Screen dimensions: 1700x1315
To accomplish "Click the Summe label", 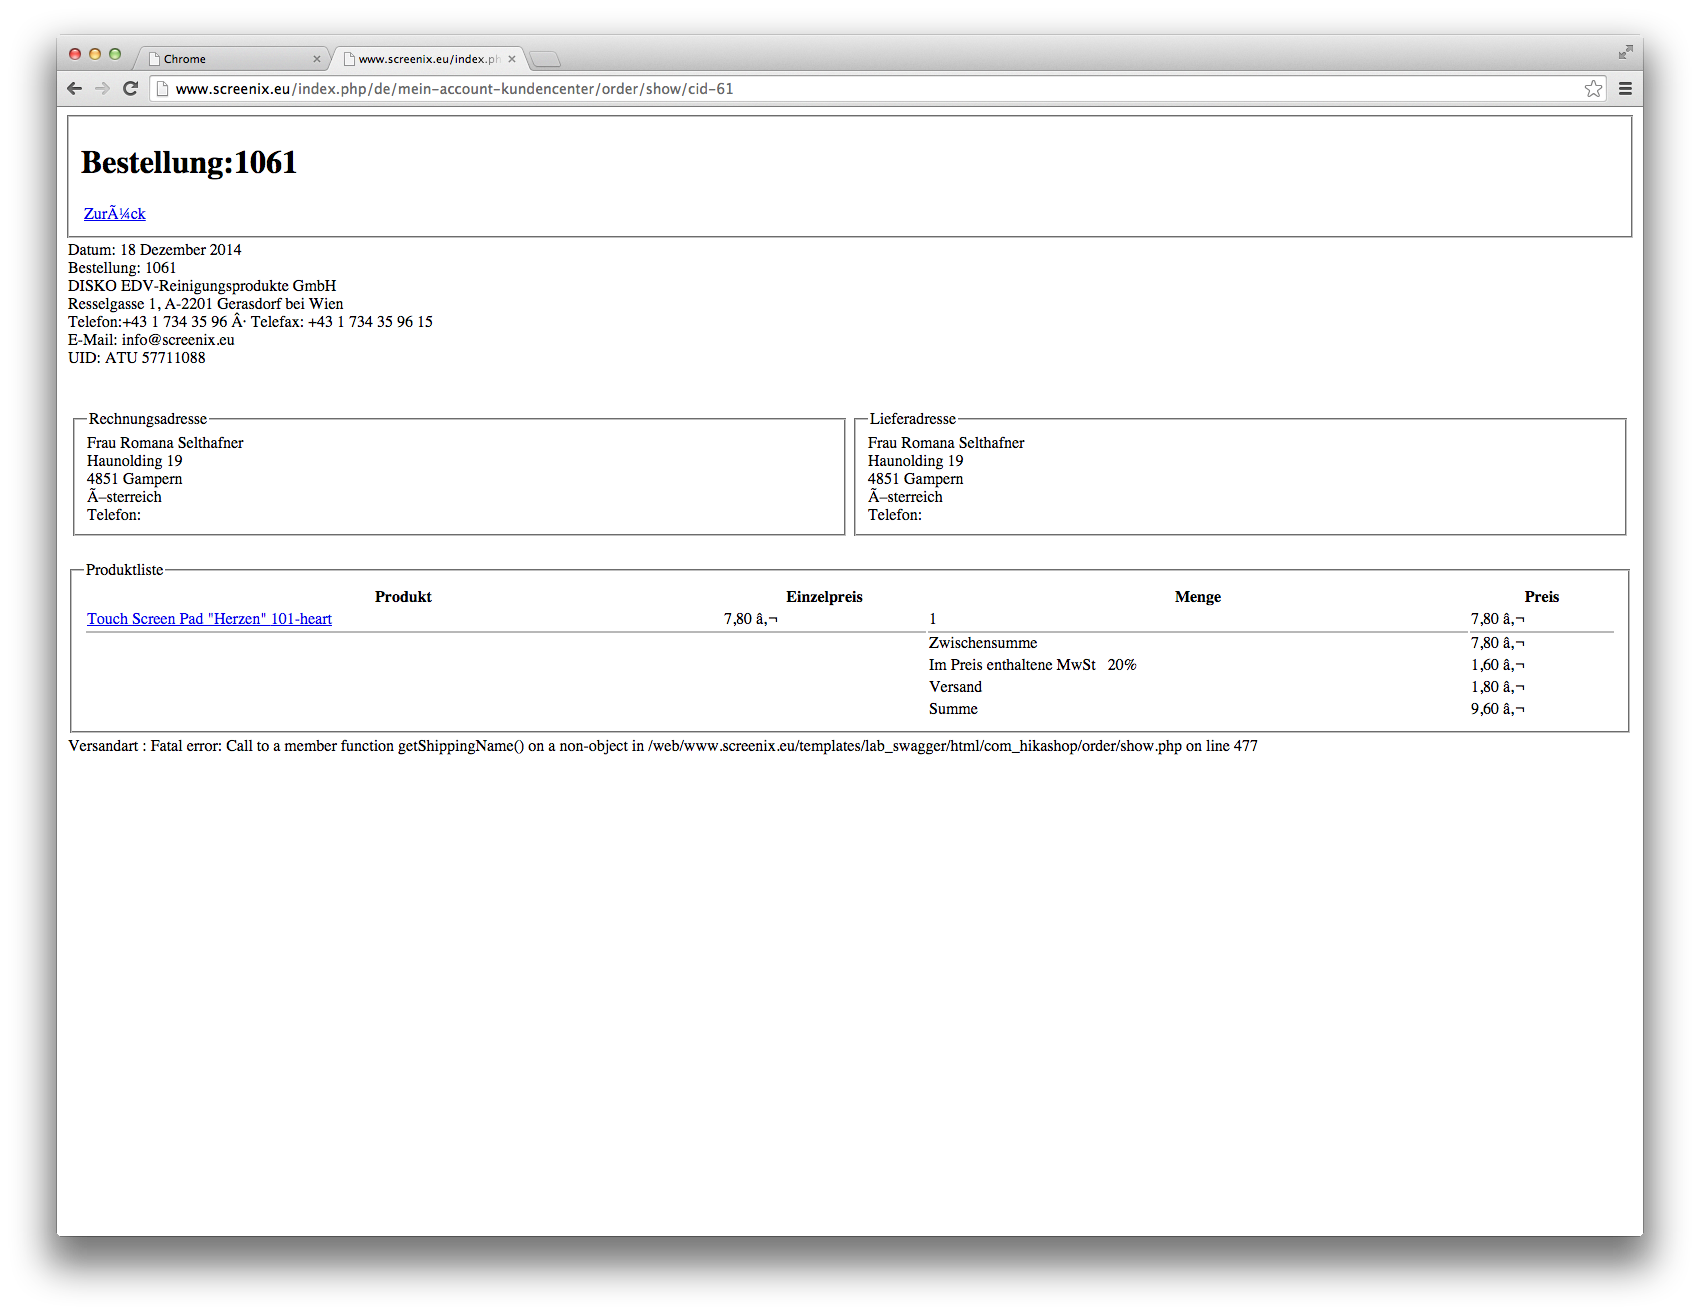I will (953, 709).
